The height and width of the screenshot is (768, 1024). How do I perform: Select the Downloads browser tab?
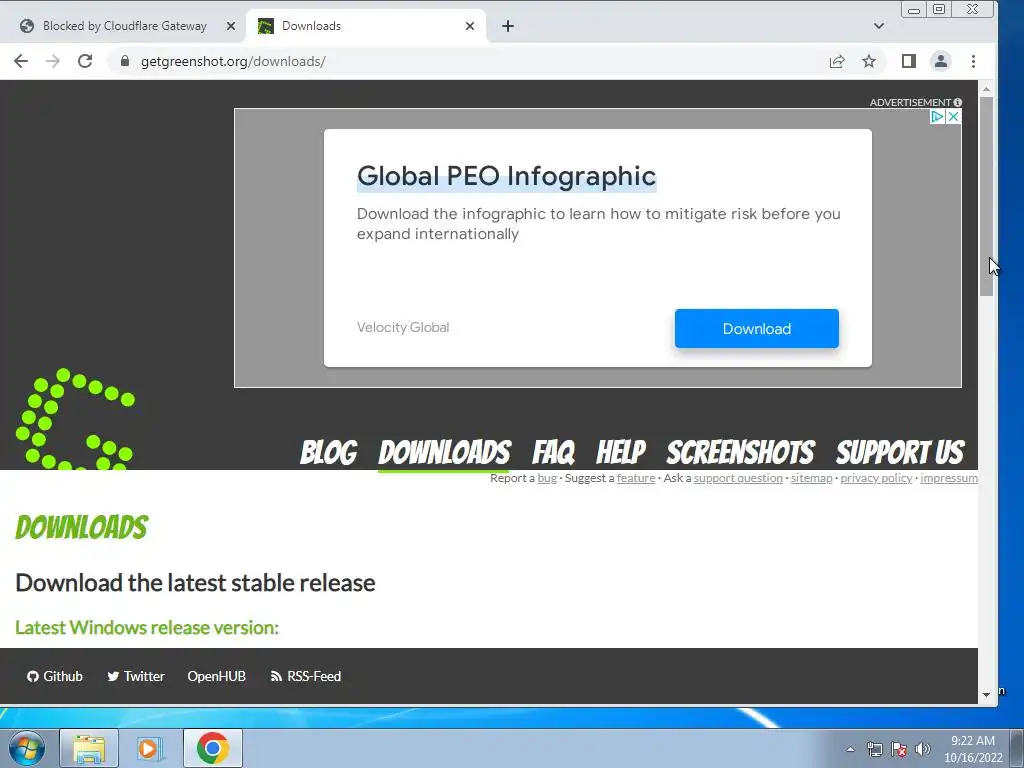click(x=366, y=26)
